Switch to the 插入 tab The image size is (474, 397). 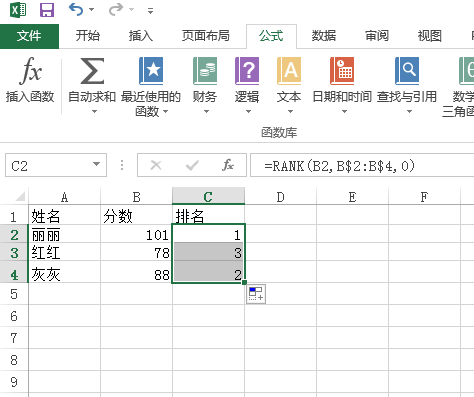[x=141, y=36]
